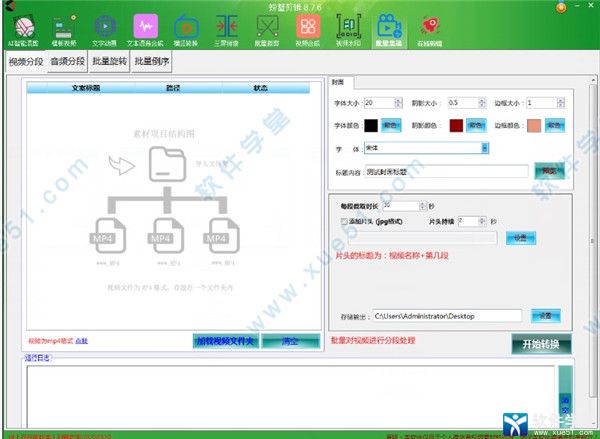Open the 模板视频 template video tool
600x439 pixels.
(x=64, y=31)
